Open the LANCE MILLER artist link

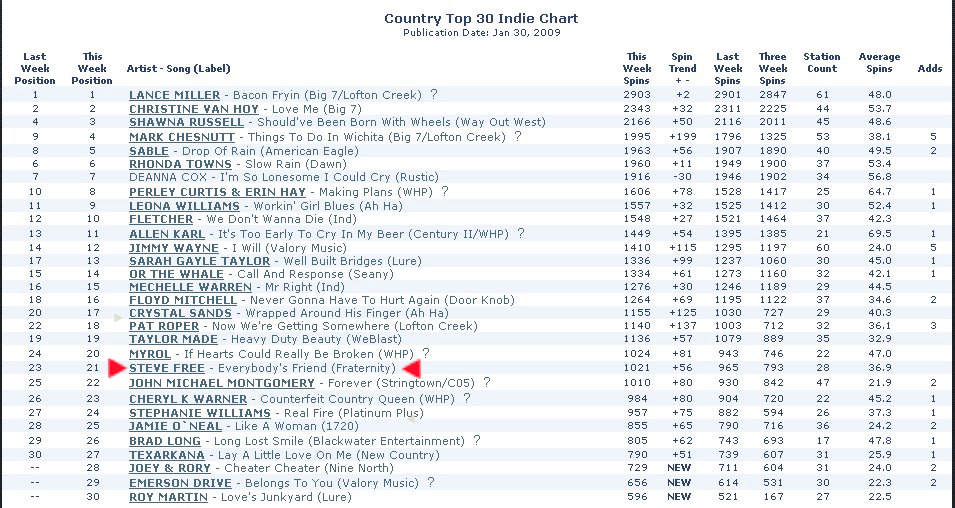pyautogui.click(x=174, y=95)
